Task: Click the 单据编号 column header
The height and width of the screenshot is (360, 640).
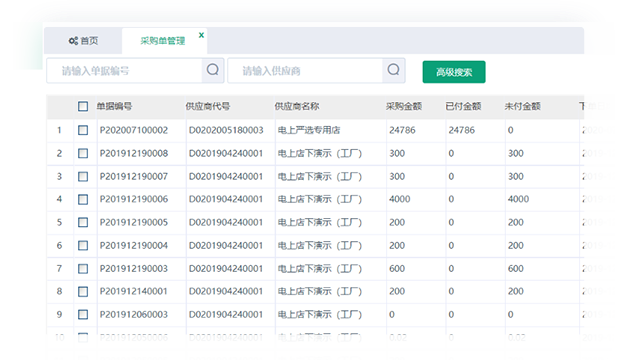Action: click(x=114, y=107)
